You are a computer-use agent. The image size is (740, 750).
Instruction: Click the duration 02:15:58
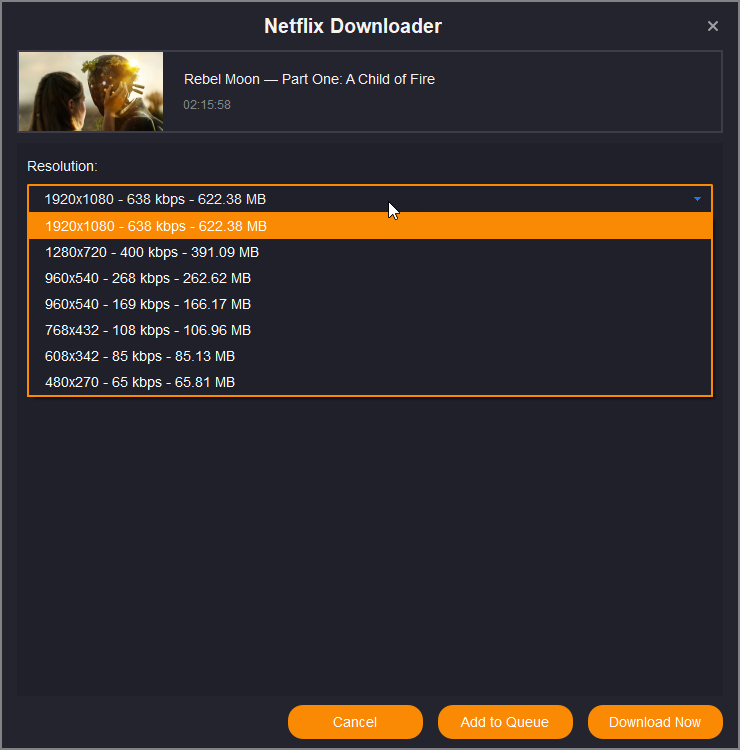click(207, 105)
